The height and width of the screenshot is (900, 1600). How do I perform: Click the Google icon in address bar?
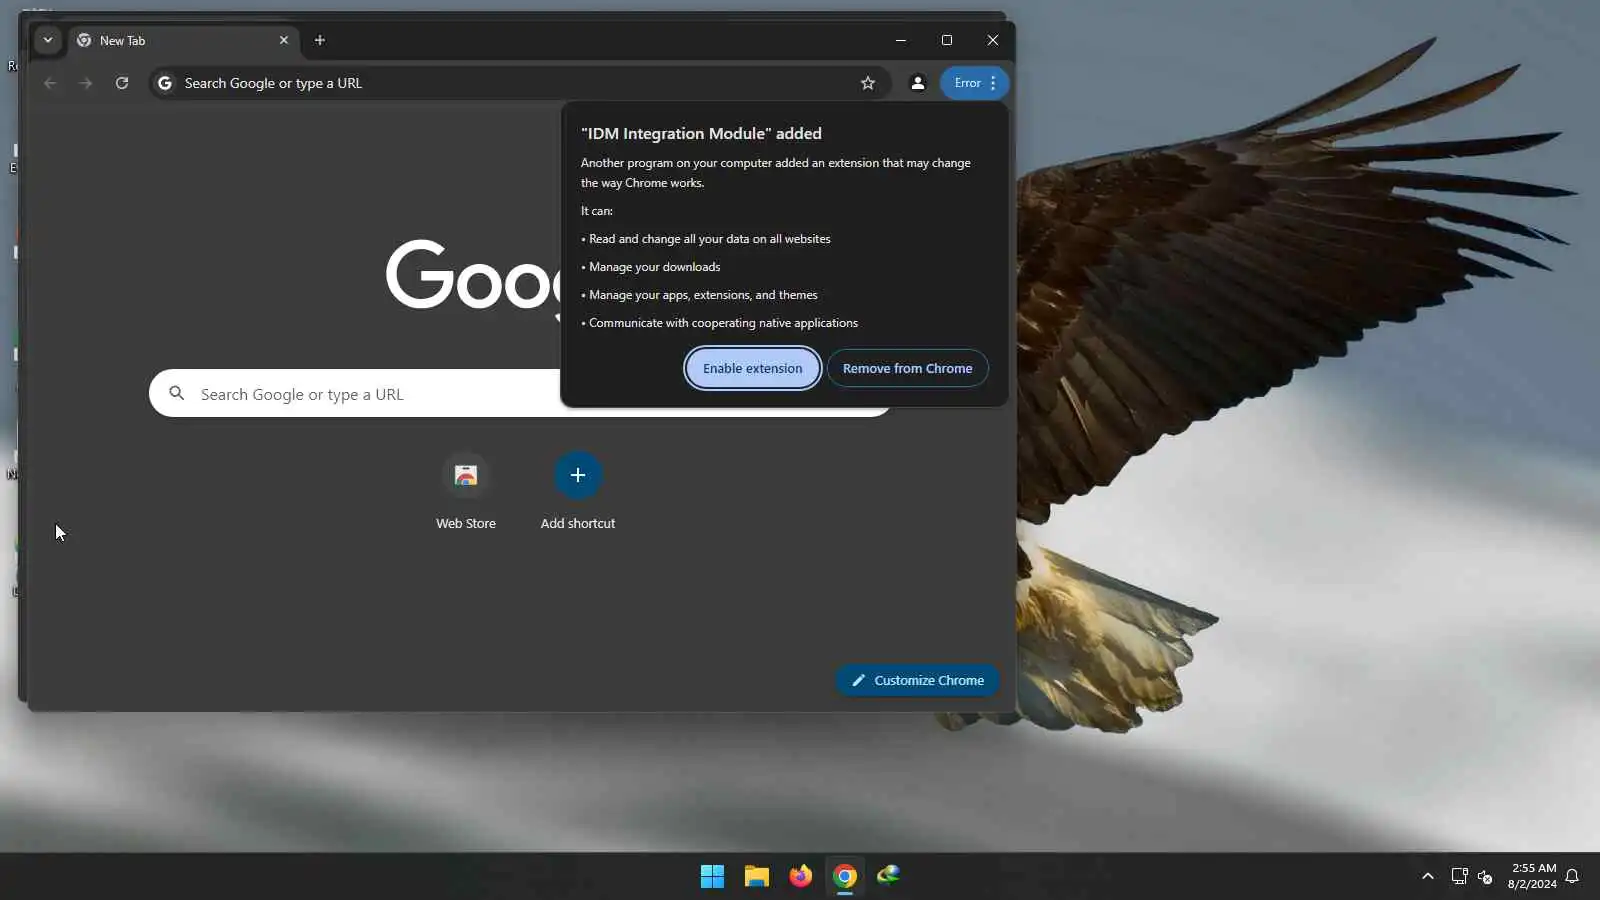coord(165,83)
